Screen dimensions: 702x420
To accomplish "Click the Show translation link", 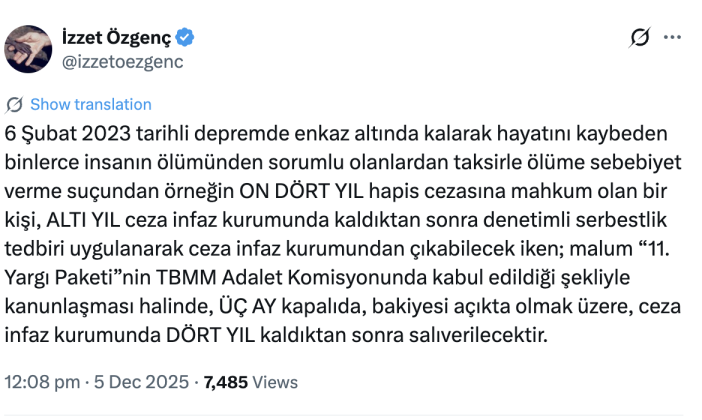I will (x=91, y=104).
